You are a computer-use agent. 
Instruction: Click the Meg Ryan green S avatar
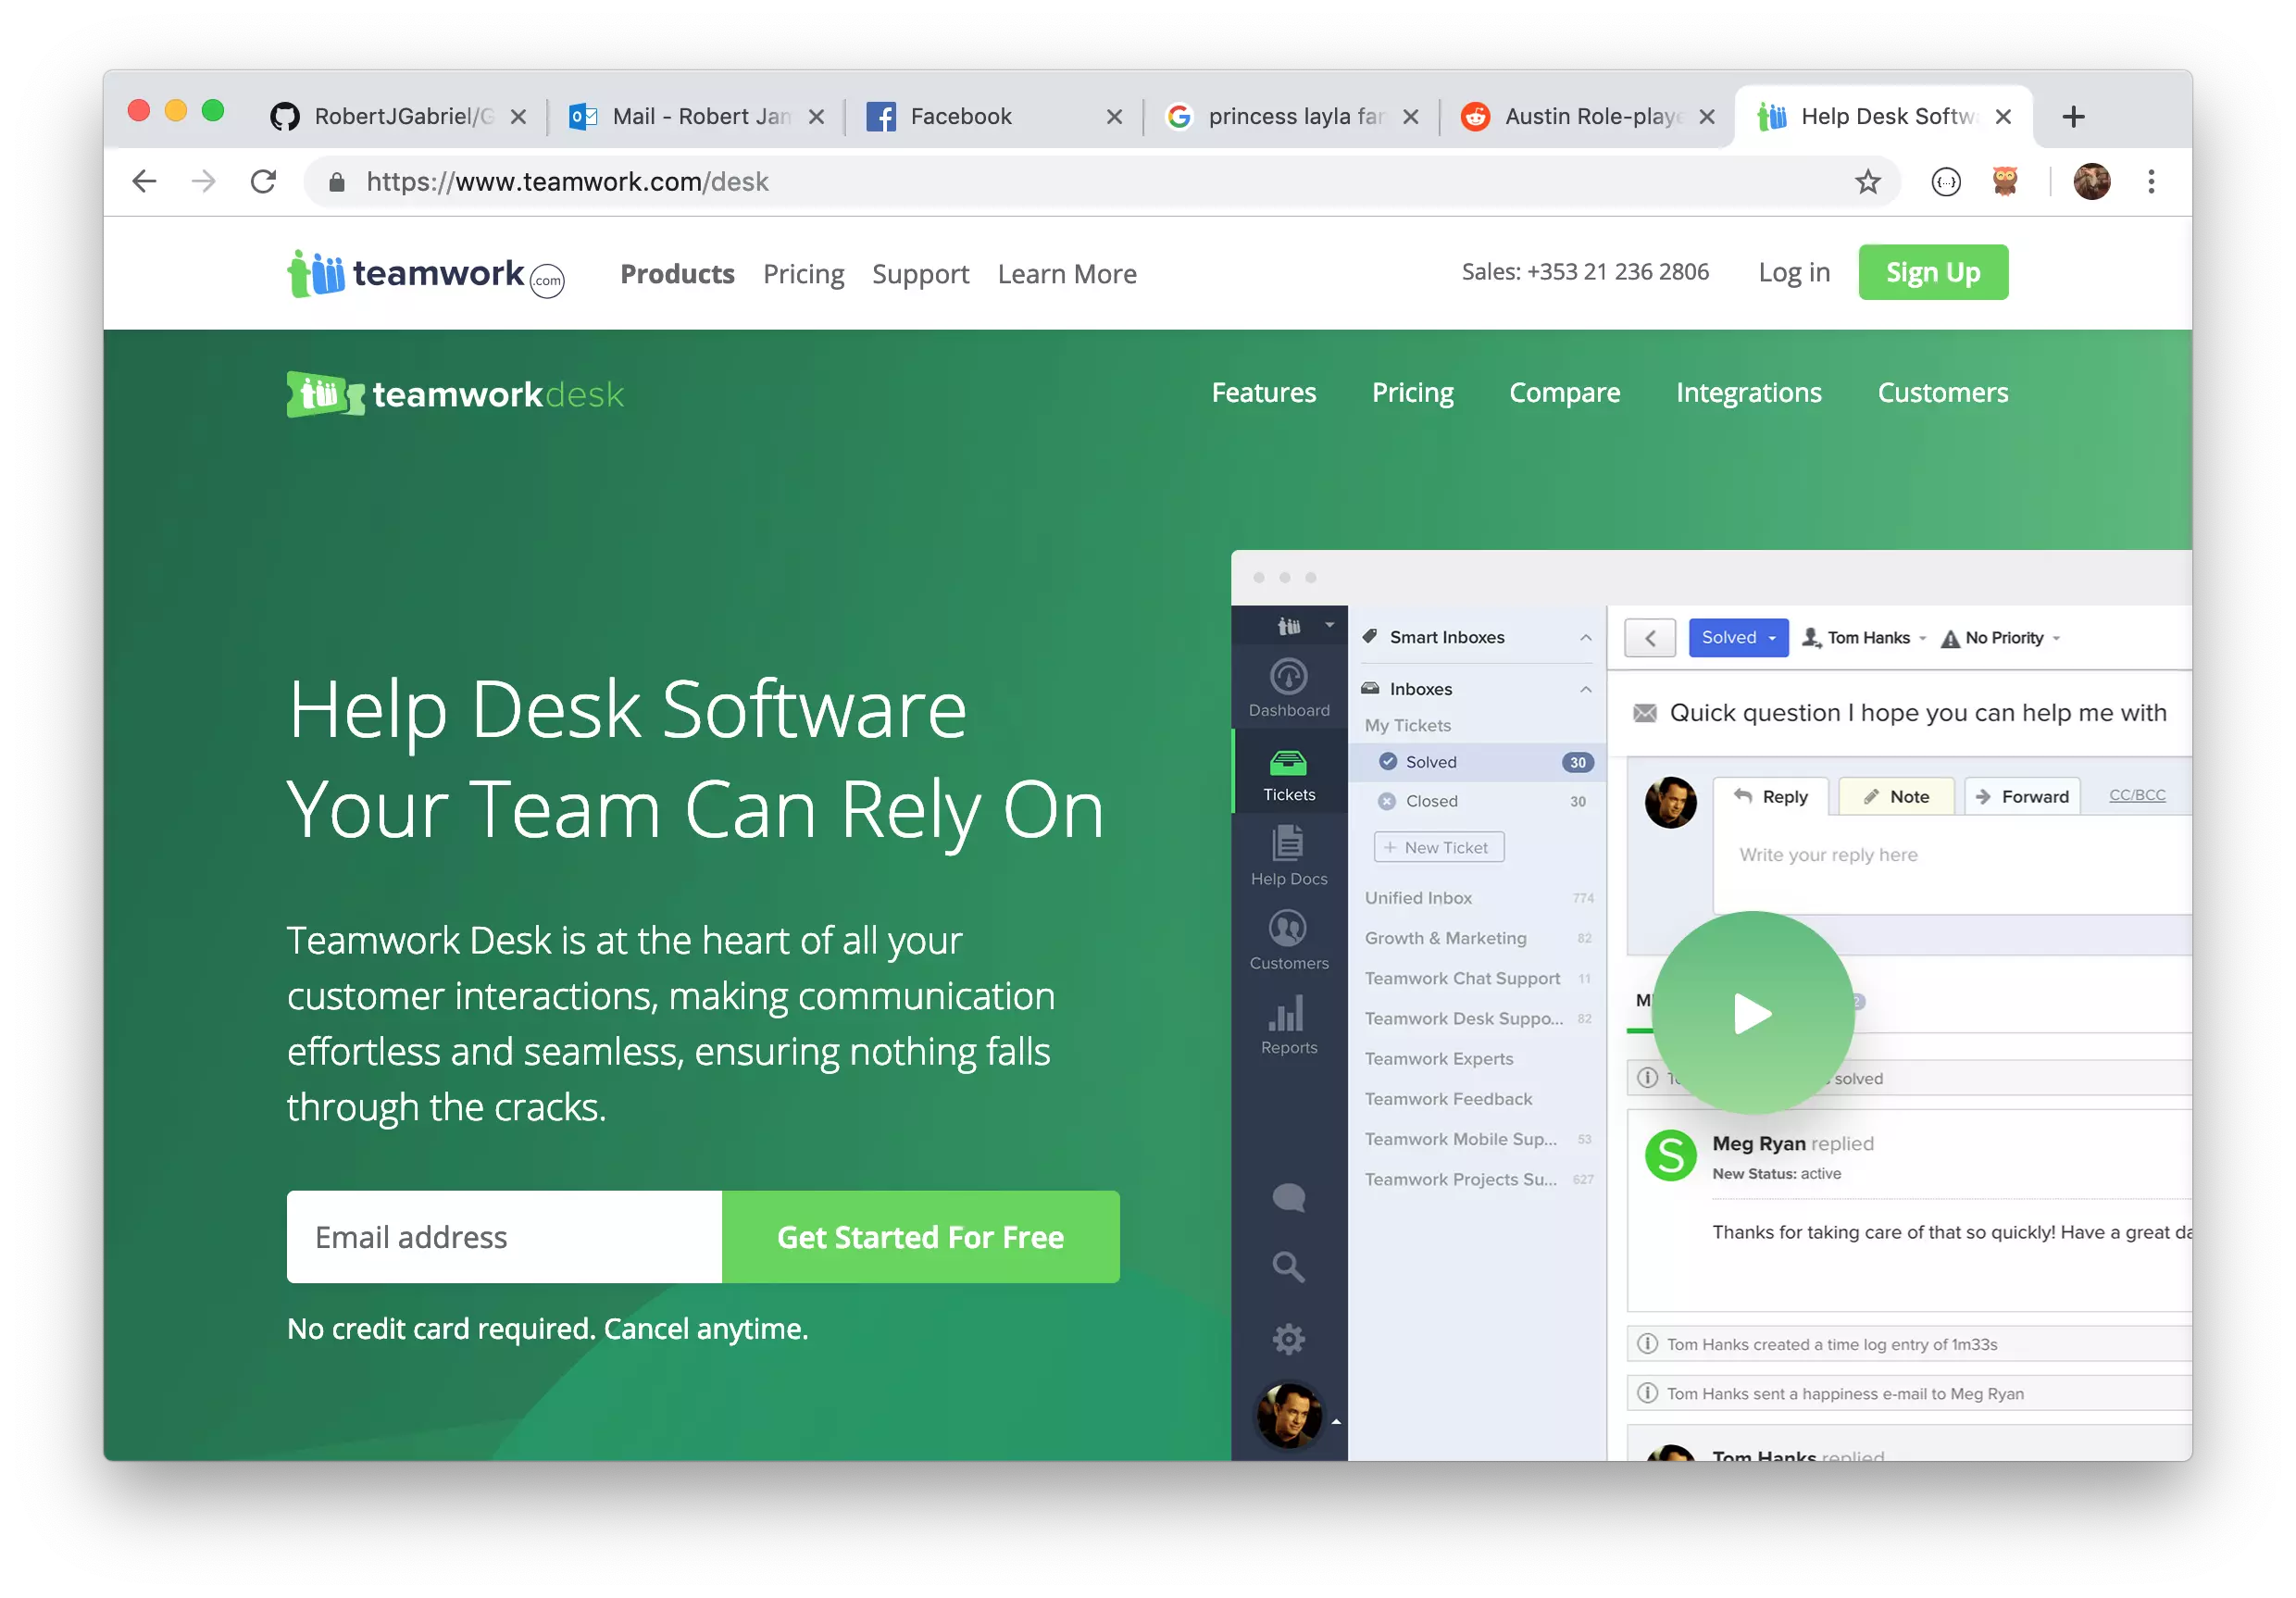tap(1670, 1155)
